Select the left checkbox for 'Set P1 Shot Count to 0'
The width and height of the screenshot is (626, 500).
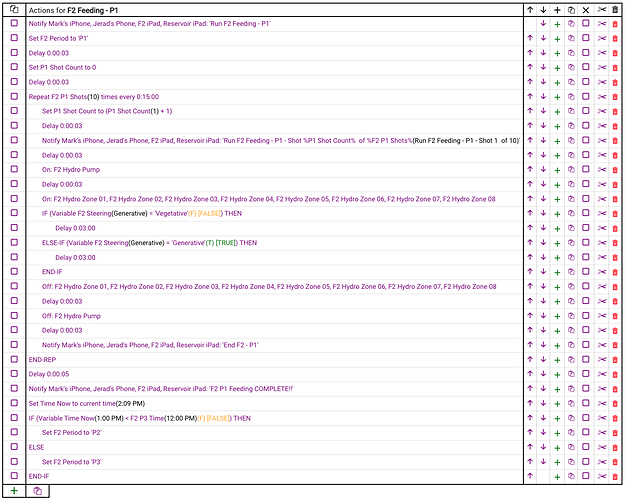[14, 67]
